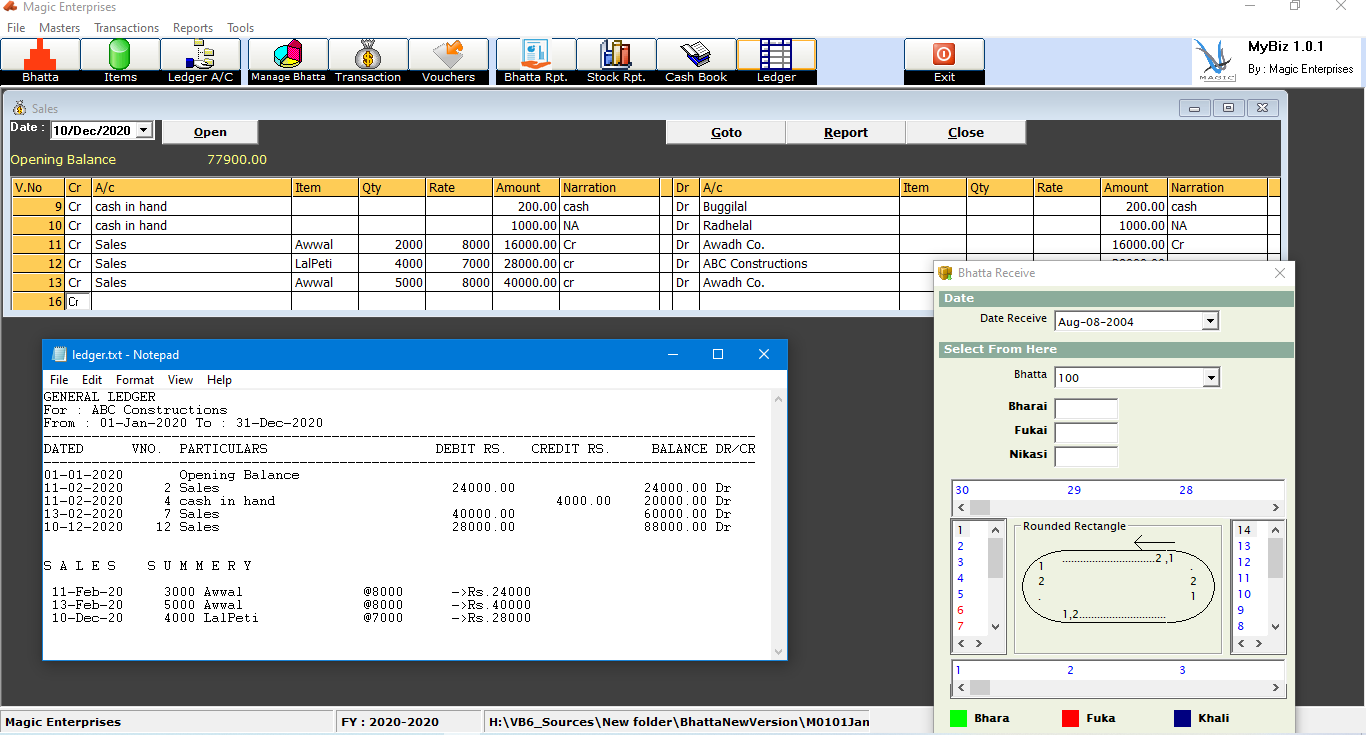Click right arrow of bottom list scrollbar

[x=1275, y=688]
